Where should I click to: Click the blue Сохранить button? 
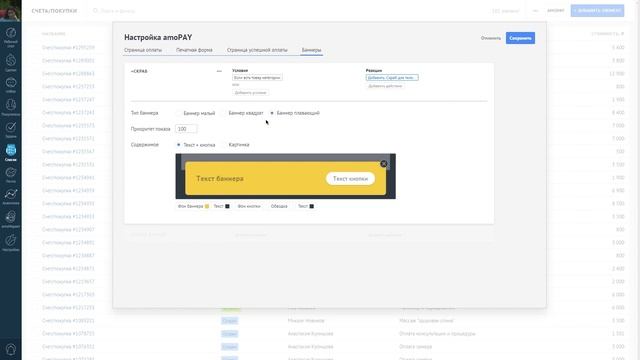520,38
